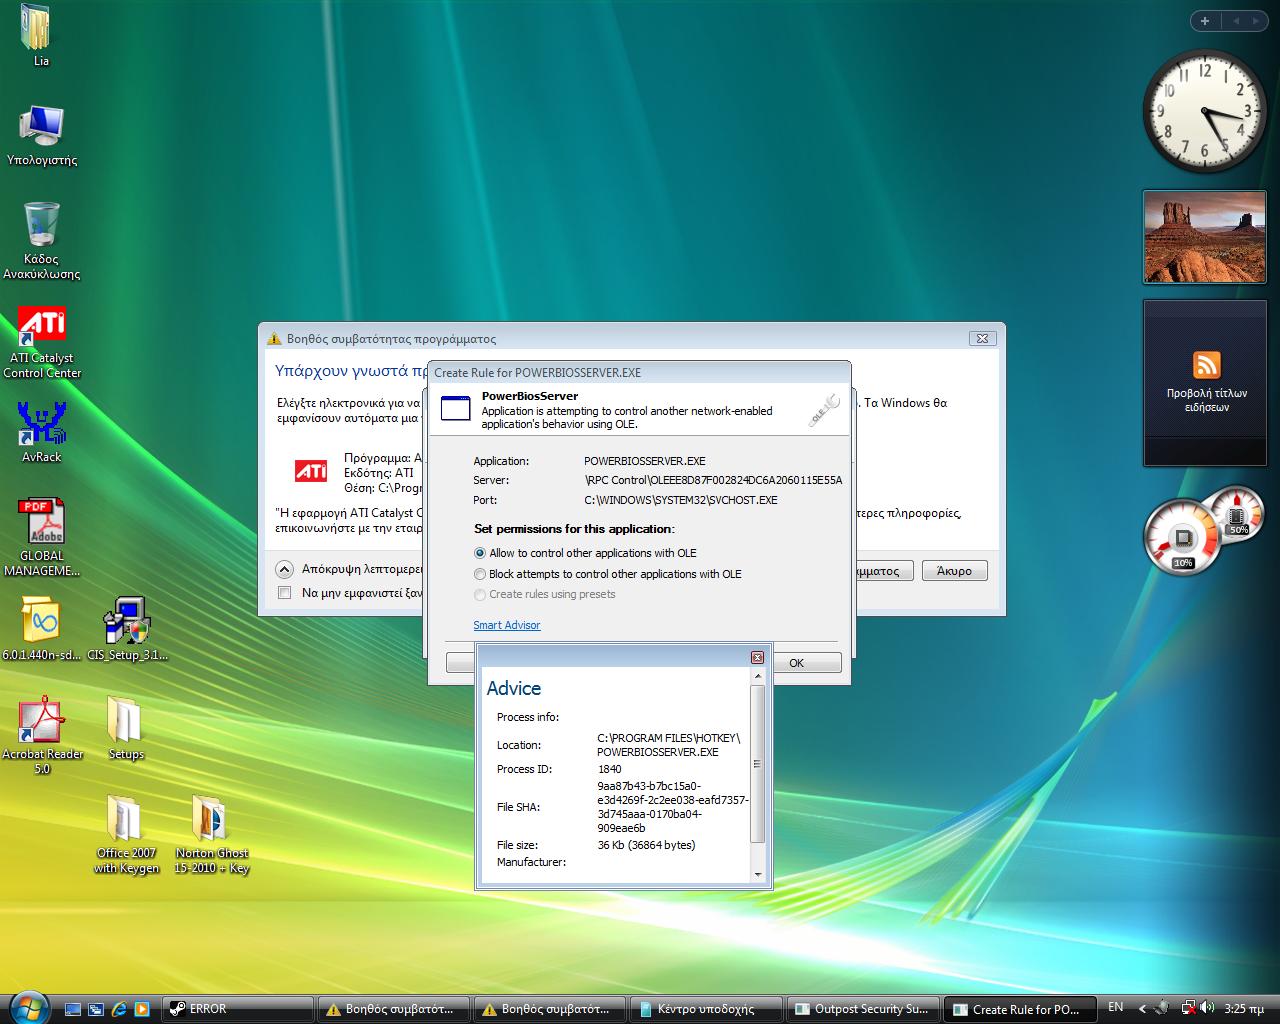1280x1024 pixels.
Task: Close the Βοηθός συμβατότητας προγράμματος dialog
Action: (982, 339)
